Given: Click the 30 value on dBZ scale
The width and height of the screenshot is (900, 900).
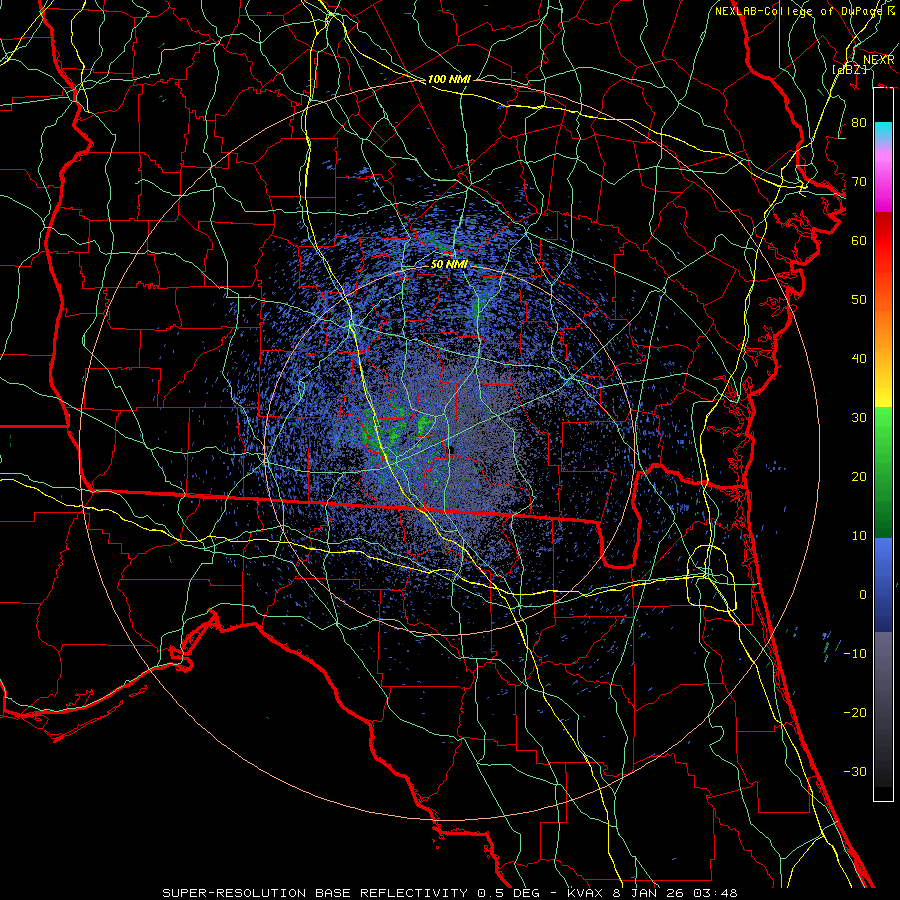Looking at the screenshot, I should 859,418.
